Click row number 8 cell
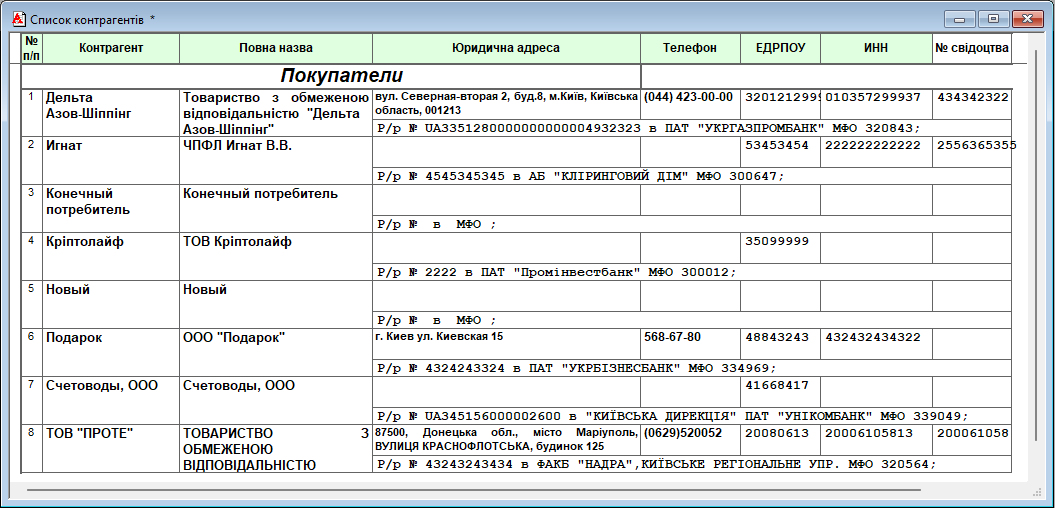 point(32,448)
